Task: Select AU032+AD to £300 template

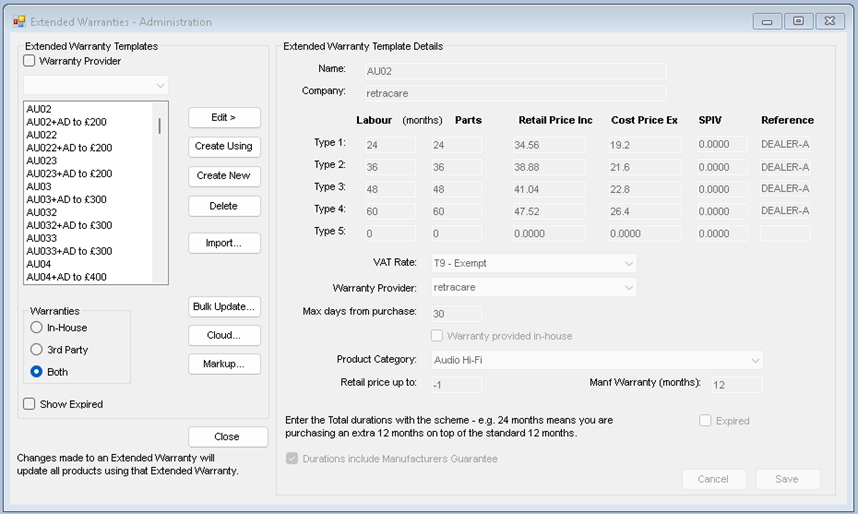Action: coord(69,225)
